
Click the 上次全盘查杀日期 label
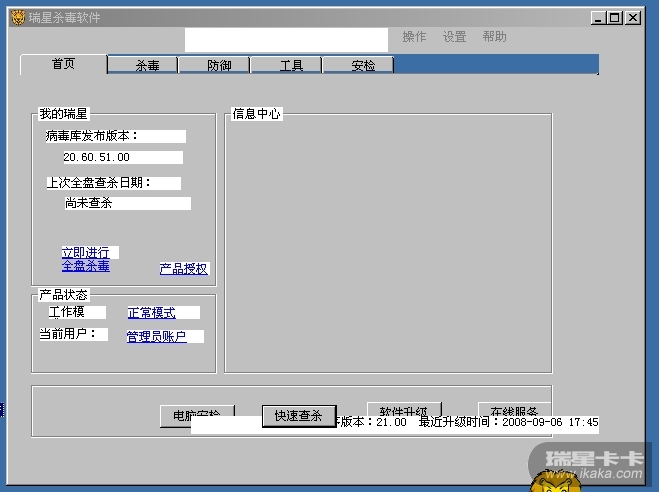coord(98,183)
